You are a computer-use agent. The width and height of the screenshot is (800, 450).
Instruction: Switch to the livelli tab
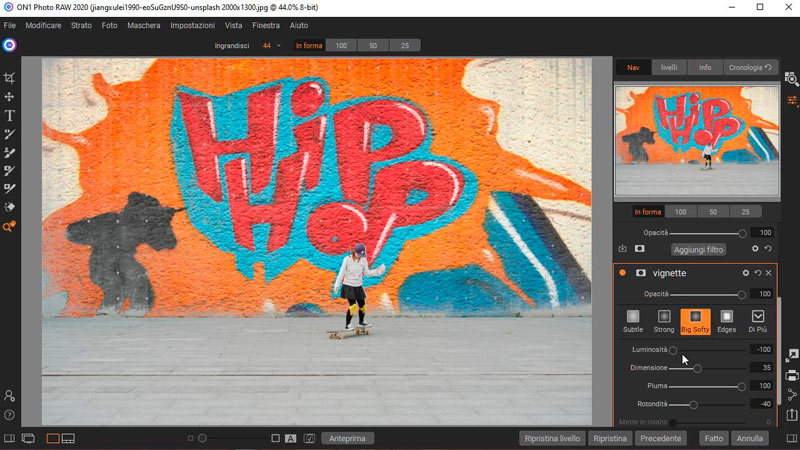(x=669, y=67)
